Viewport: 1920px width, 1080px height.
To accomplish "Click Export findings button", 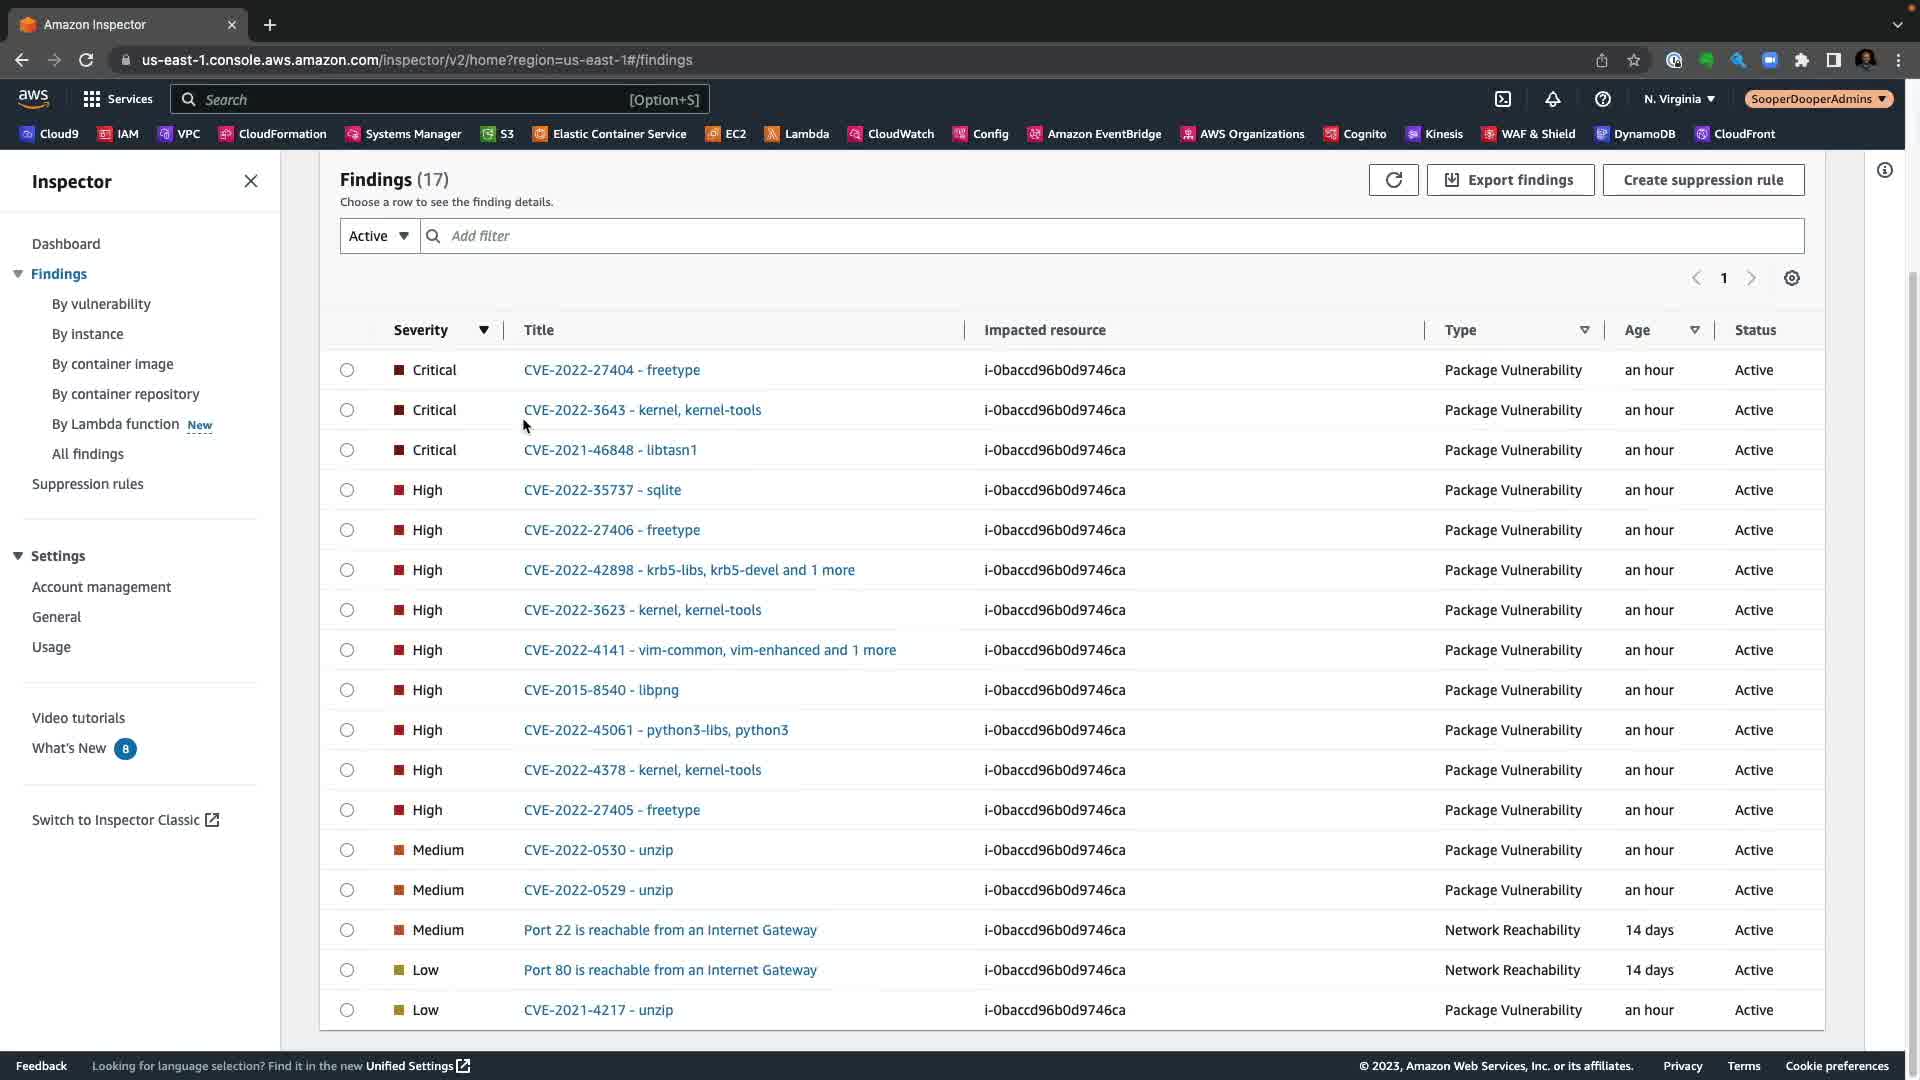I will click(1510, 180).
